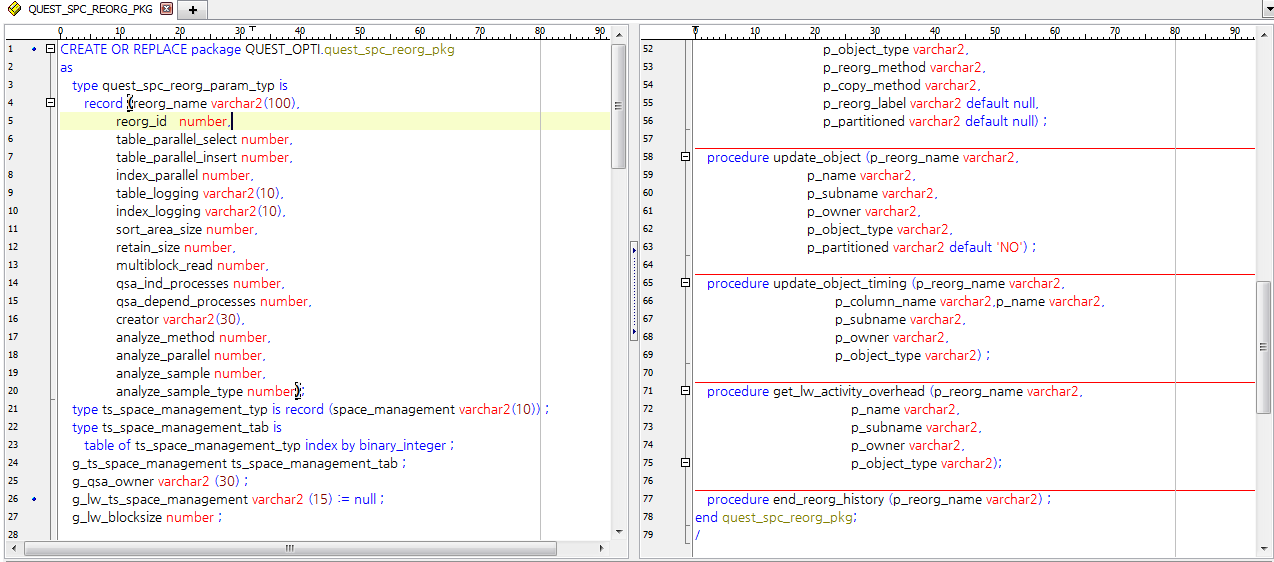
Task: Collapse the update_object_timing procedure fold on line 65
Action: 685,283
